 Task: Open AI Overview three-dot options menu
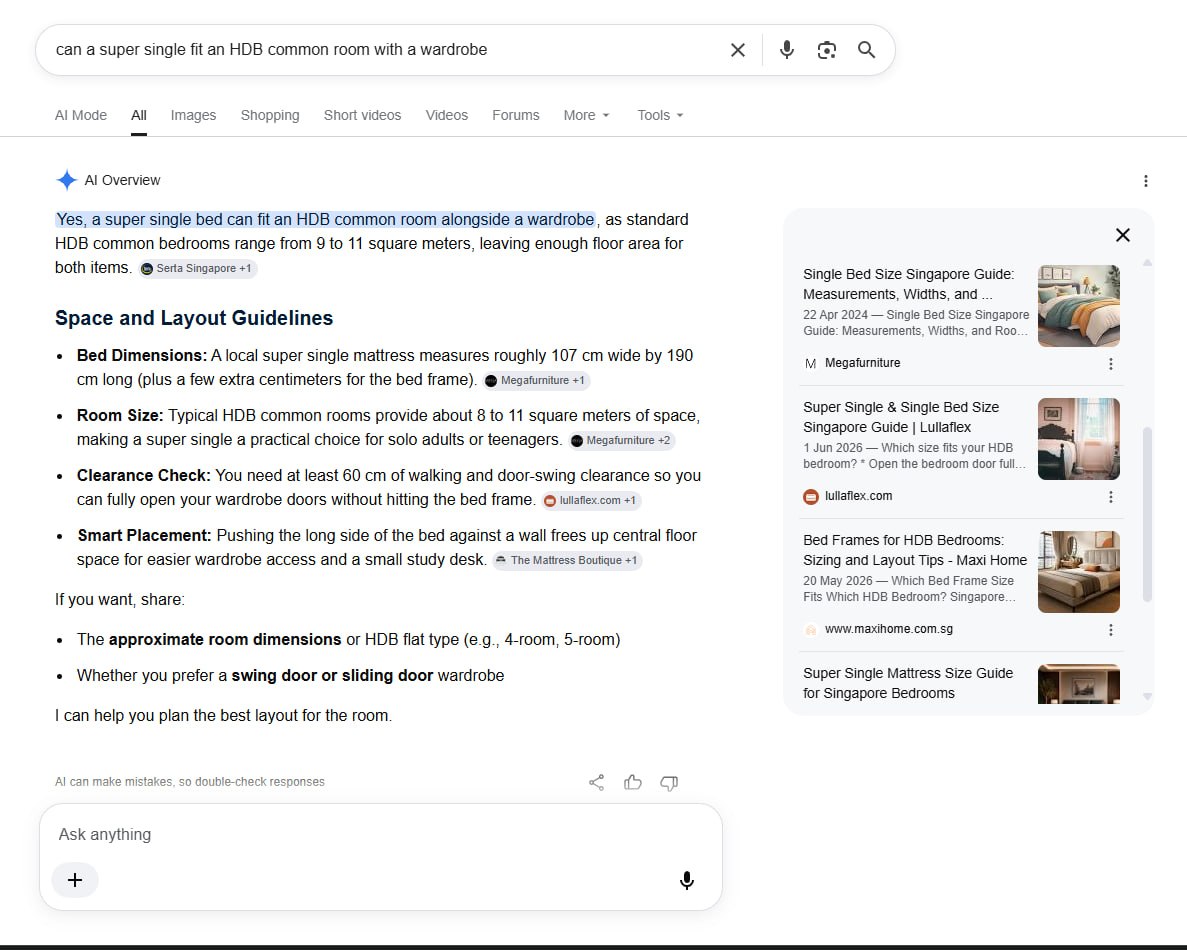click(1145, 181)
